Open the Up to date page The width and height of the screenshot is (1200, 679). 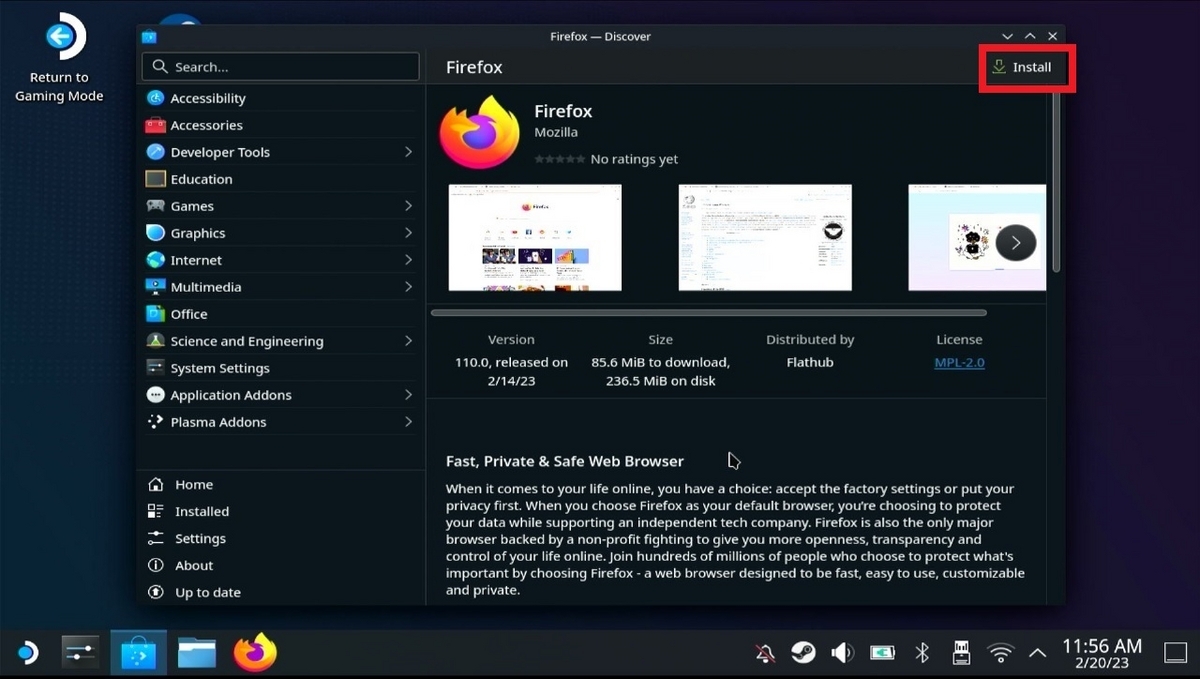(281, 592)
